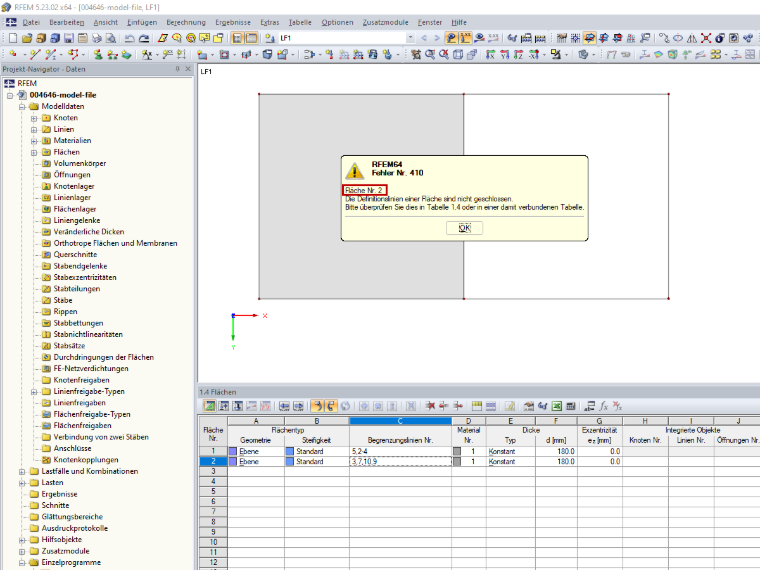Collapse the Modelldaten folder
This screenshot has width=760, height=570.
21,107
